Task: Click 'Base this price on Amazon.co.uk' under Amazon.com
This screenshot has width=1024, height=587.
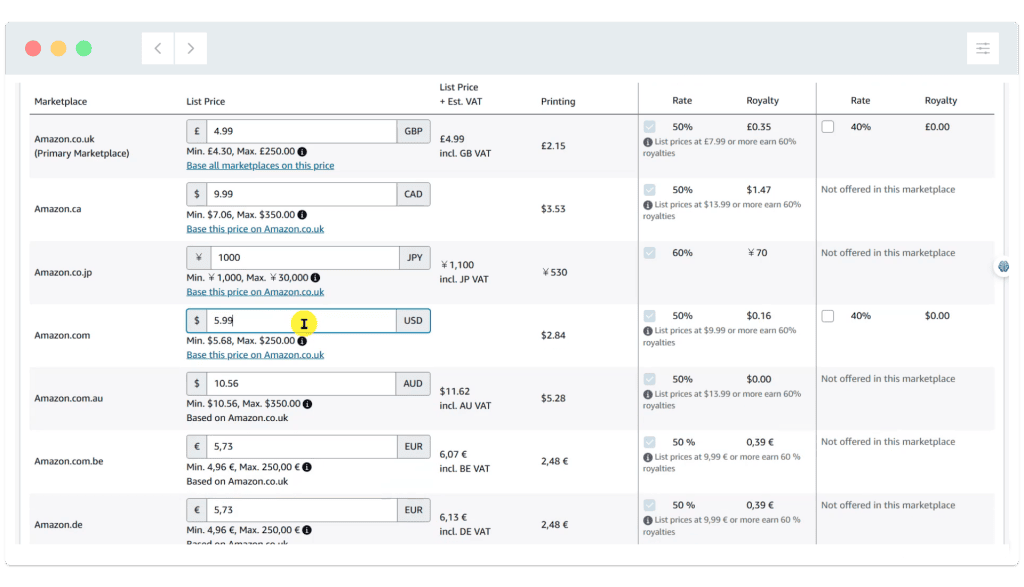Action: coord(255,355)
